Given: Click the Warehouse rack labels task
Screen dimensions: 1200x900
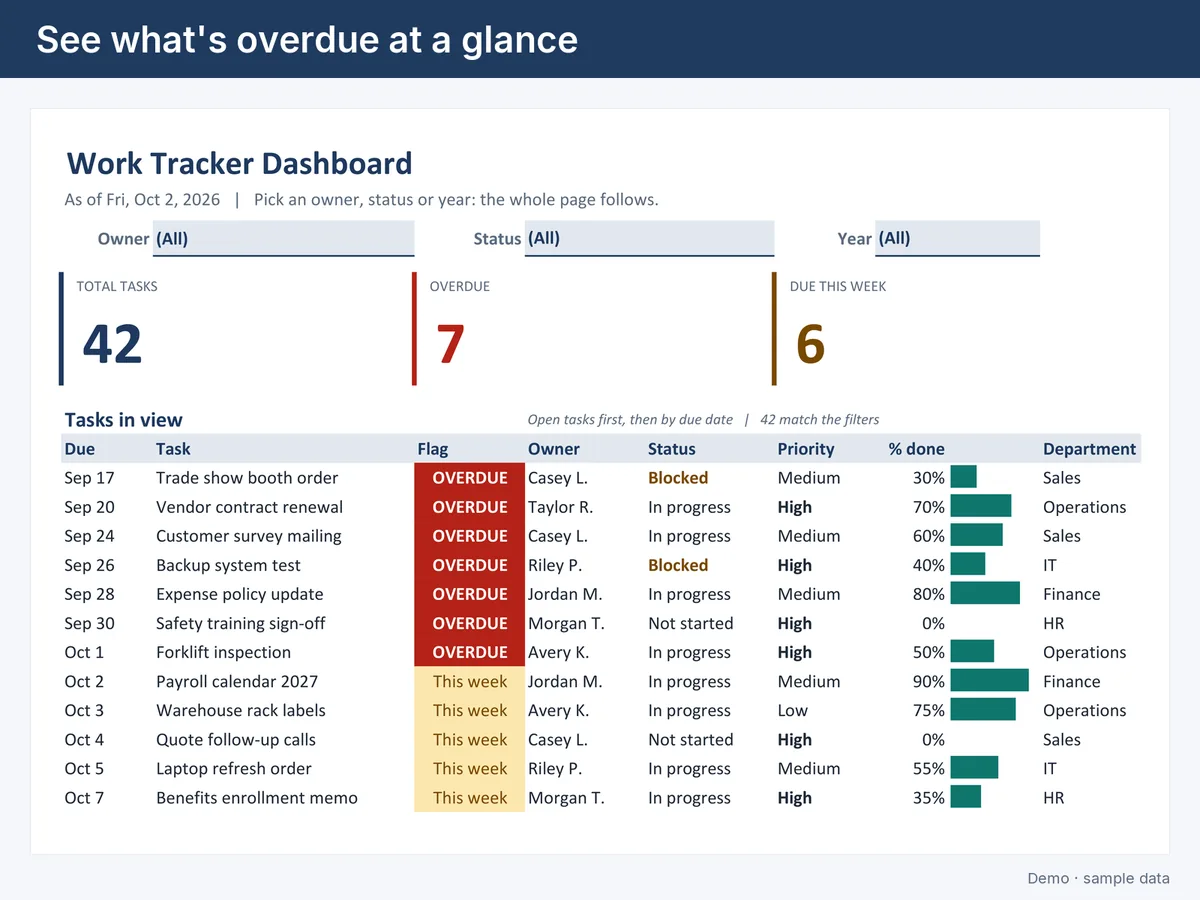Looking at the screenshot, I should (241, 710).
